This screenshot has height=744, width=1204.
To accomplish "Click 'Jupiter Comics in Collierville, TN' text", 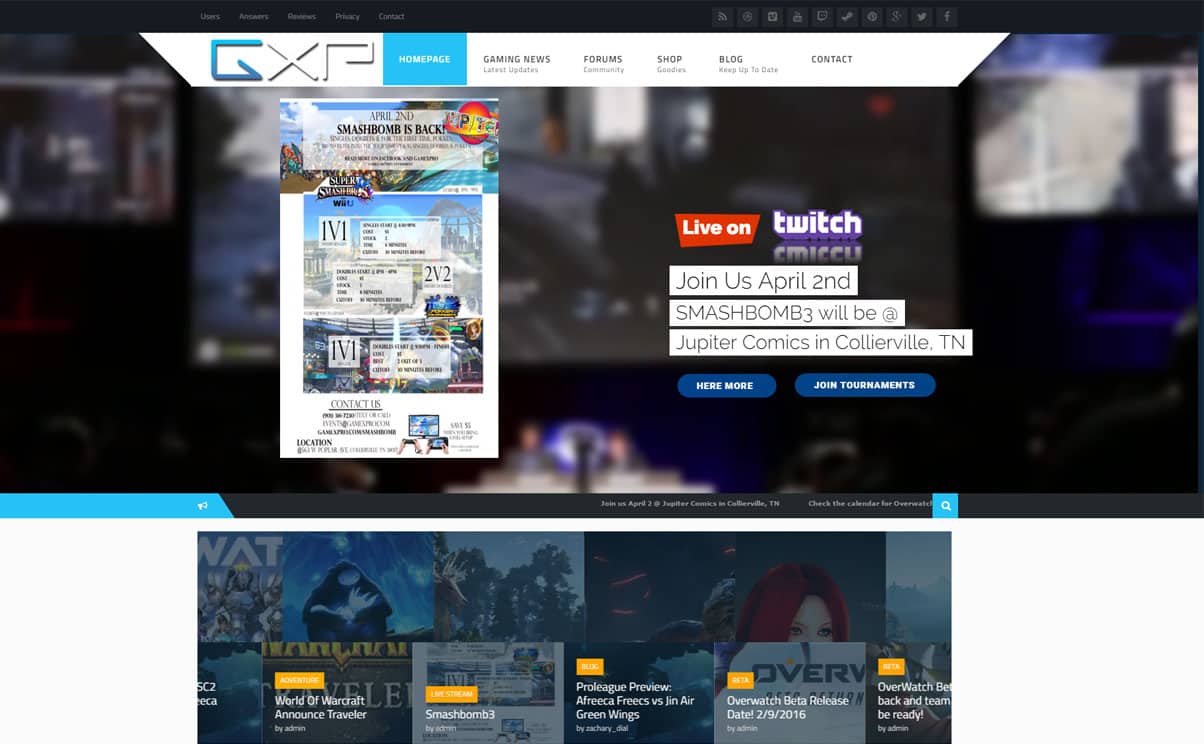I will 820,342.
